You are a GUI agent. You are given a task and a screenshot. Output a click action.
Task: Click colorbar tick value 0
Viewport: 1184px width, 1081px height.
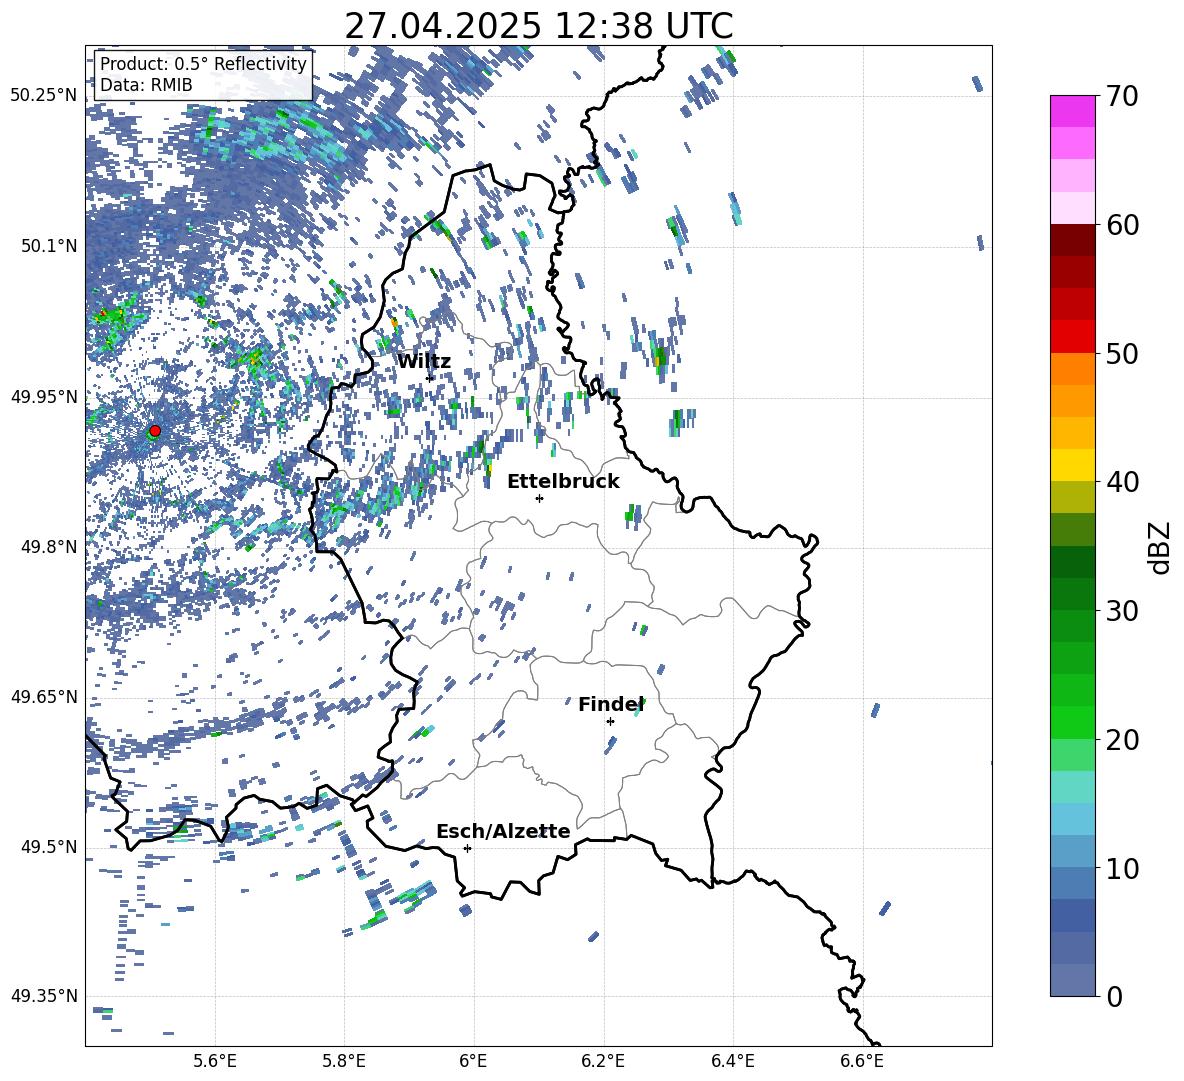pos(1114,996)
